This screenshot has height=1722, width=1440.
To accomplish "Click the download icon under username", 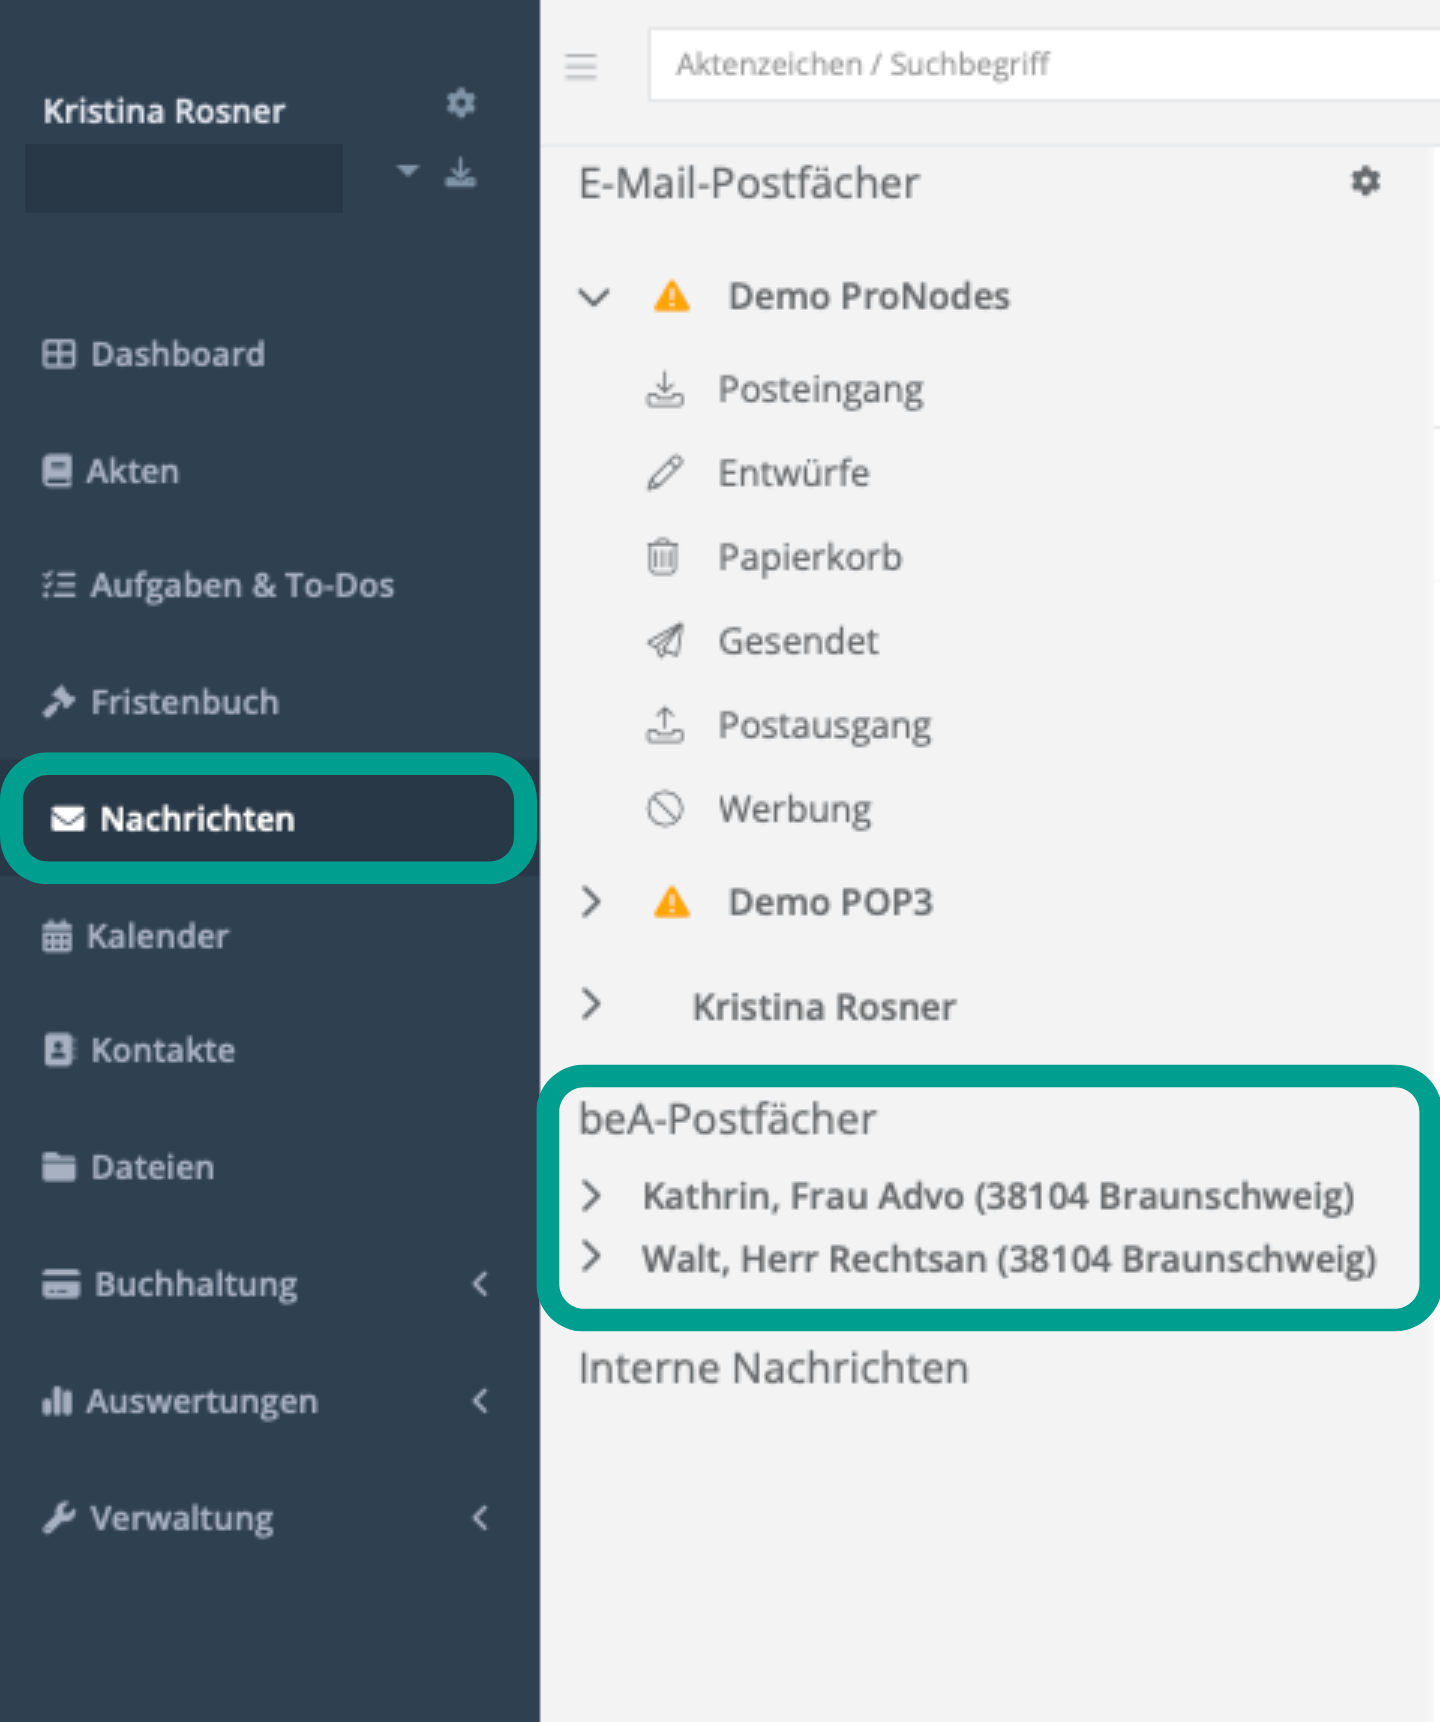I will click(x=460, y=173).
